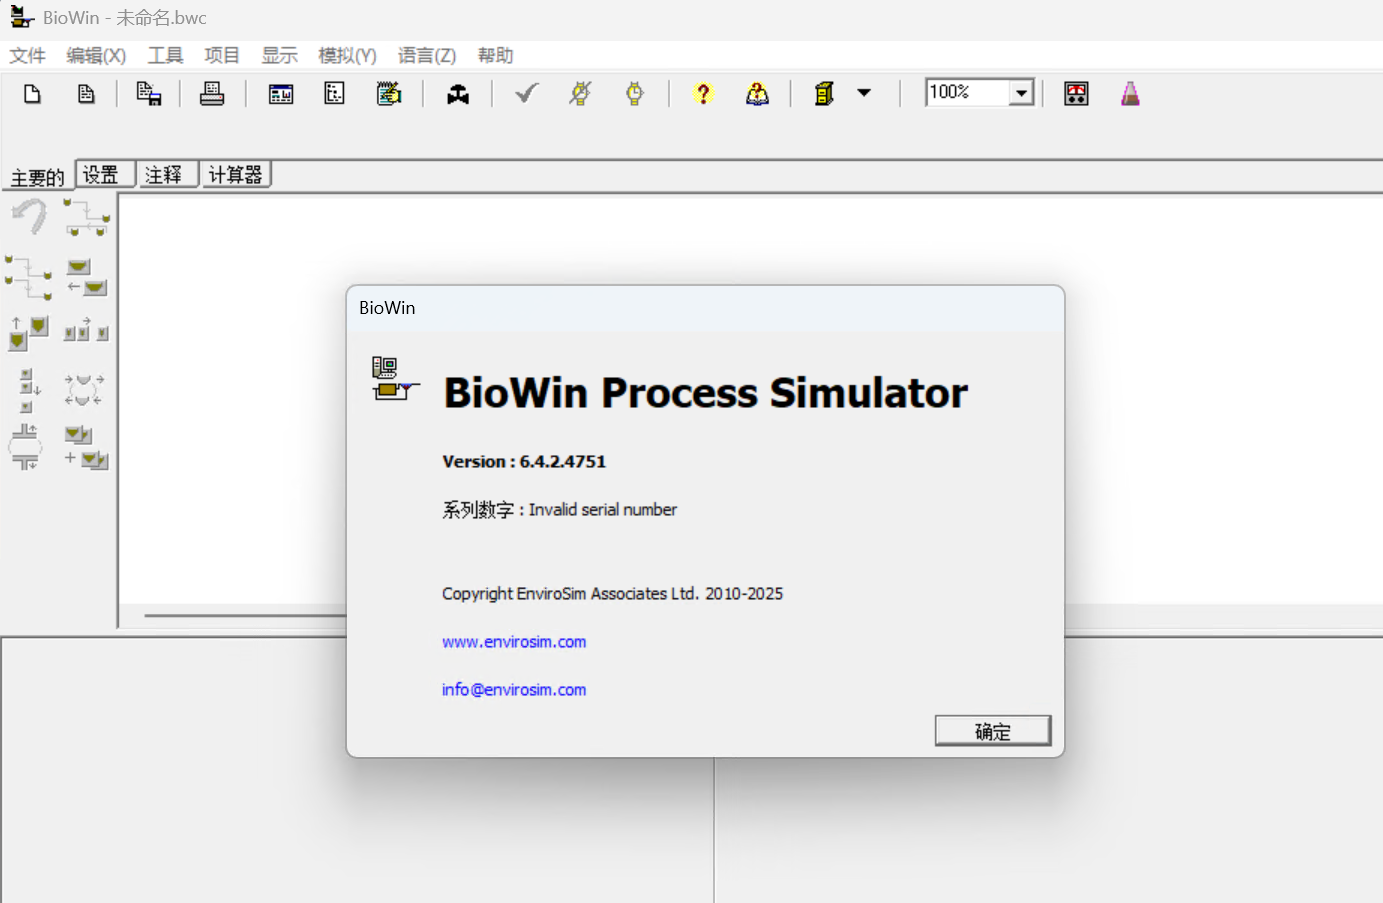Screen dimensions: 1383x903
Task: Click the Print toolbar icon
Action: (212, 94)
